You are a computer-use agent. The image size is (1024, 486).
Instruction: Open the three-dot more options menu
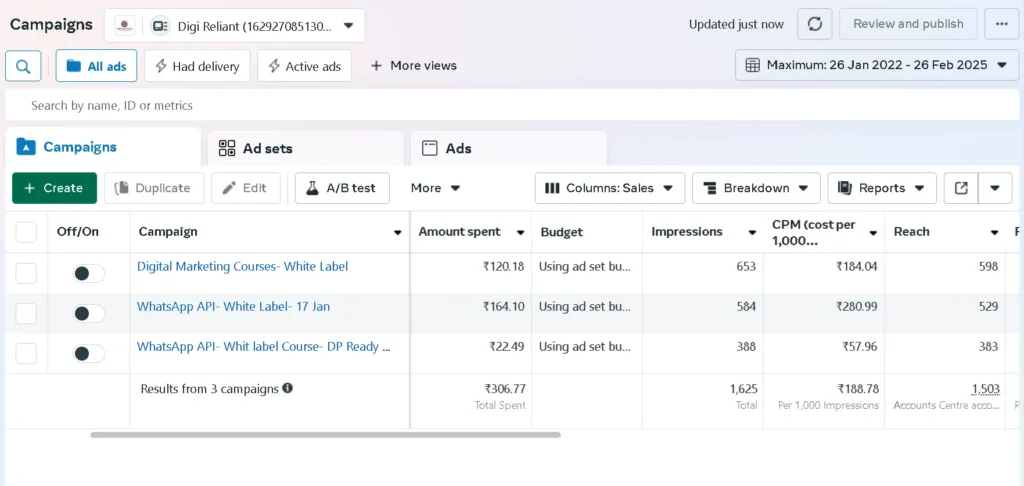(x=1002, y=24)
